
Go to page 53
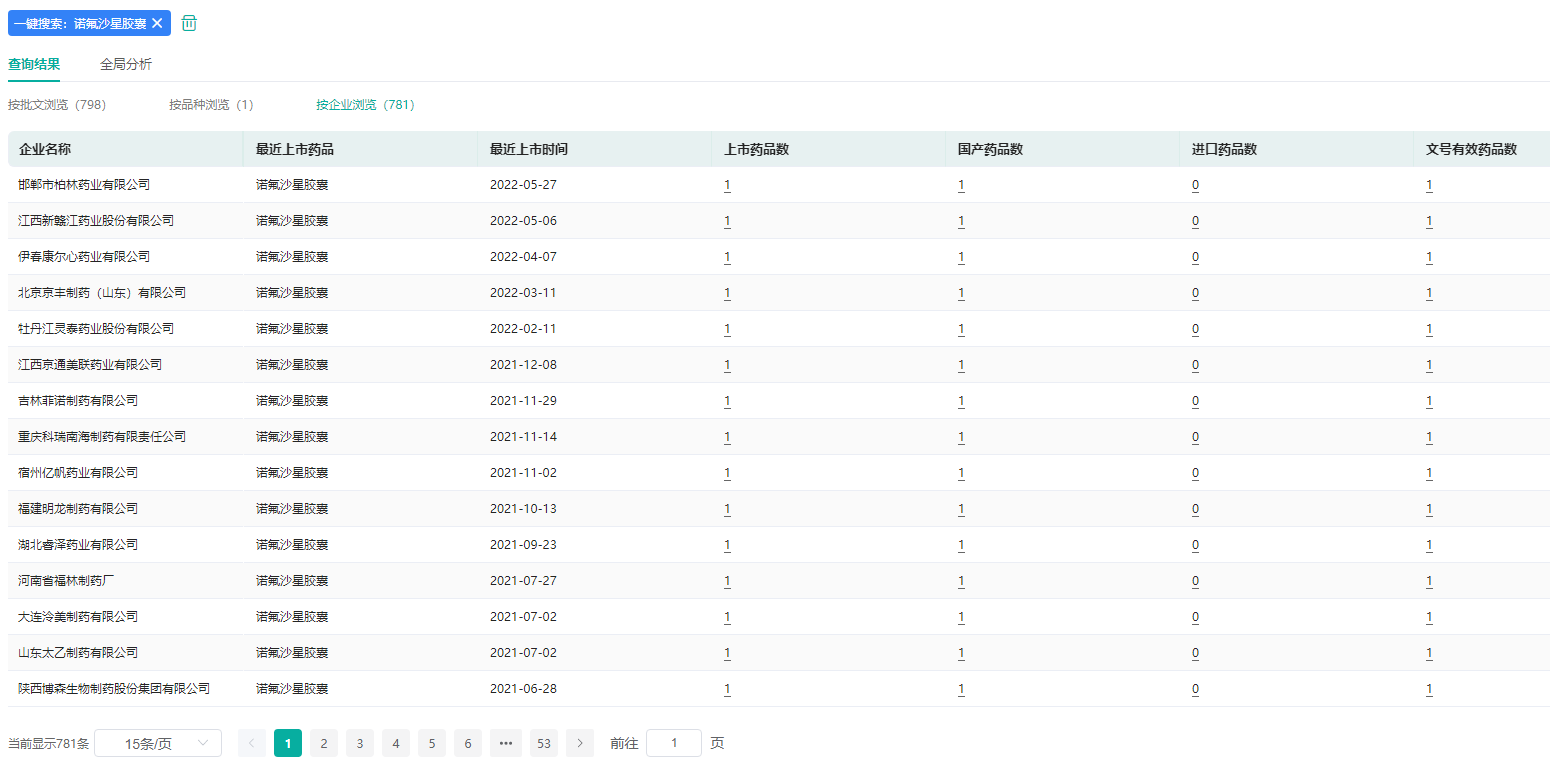544,743
